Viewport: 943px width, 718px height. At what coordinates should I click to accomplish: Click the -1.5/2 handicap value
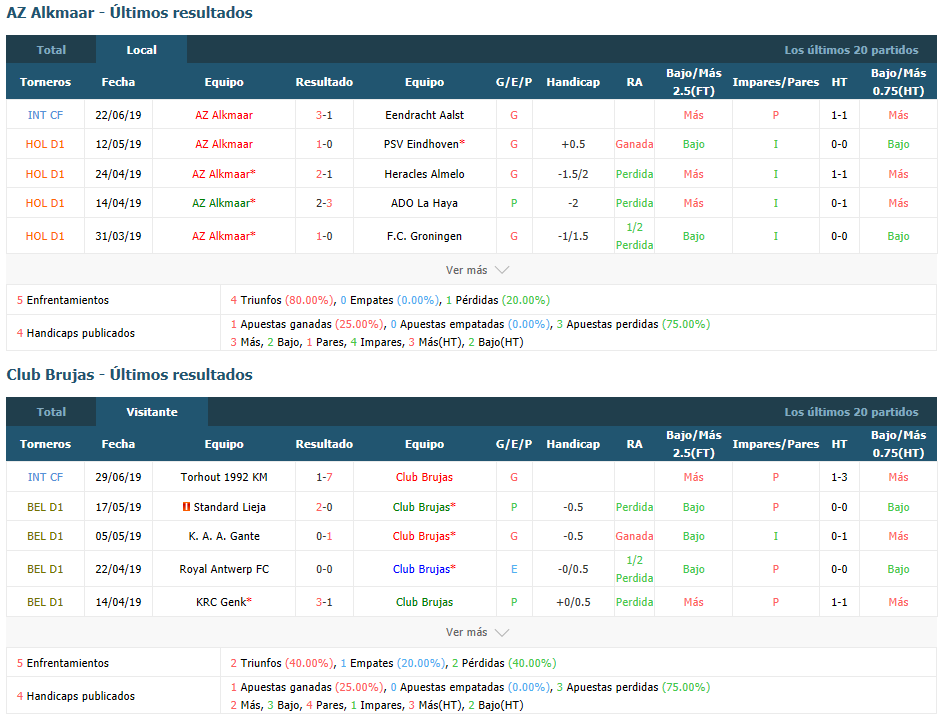coord(573,174)
